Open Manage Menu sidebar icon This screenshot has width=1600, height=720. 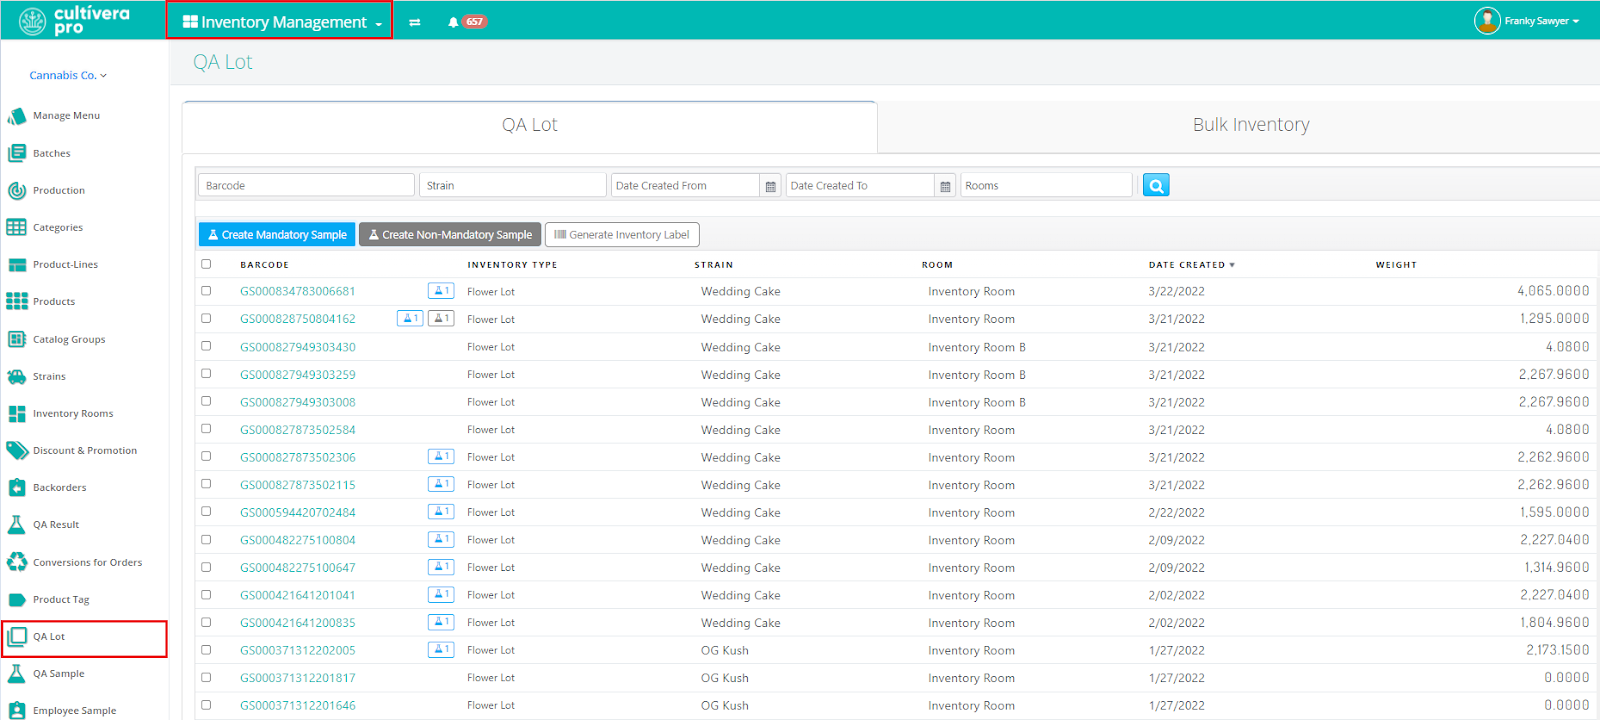pos(17,116)
